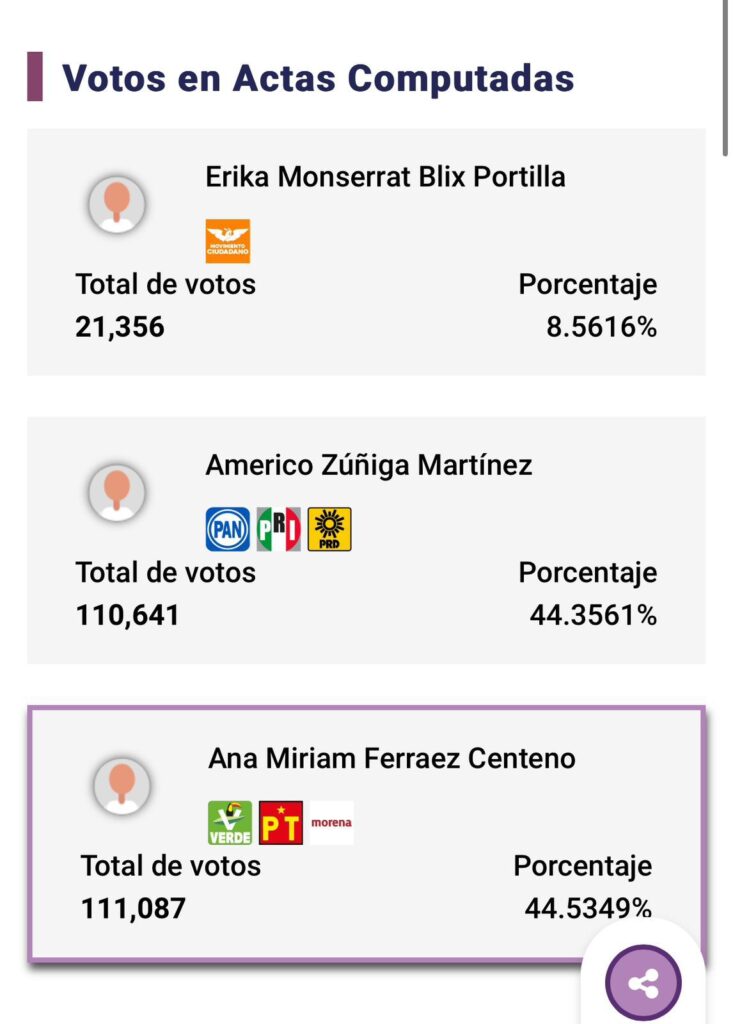Screen dimensions: 733x1024
Task: Click the 21,356 total votes figure
Action: pos(120,327)
